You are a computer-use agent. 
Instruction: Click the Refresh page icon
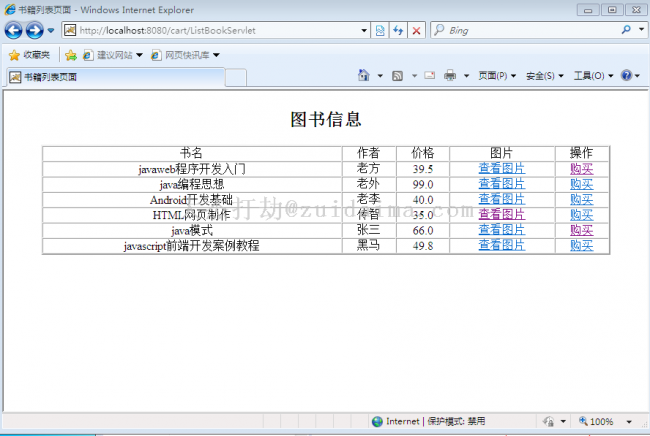click(x=398, y=31)
